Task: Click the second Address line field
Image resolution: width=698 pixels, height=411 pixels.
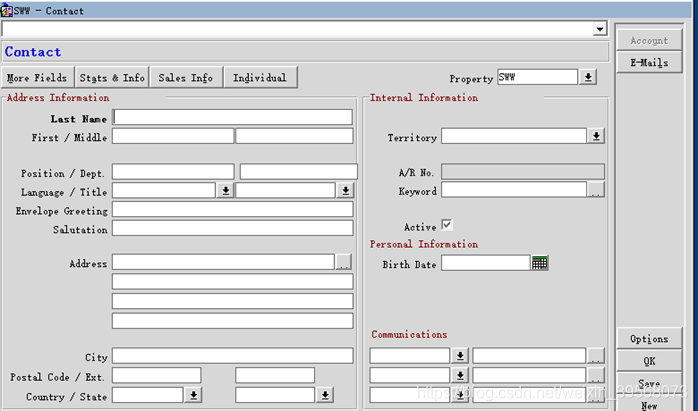Action: [233, 281]
